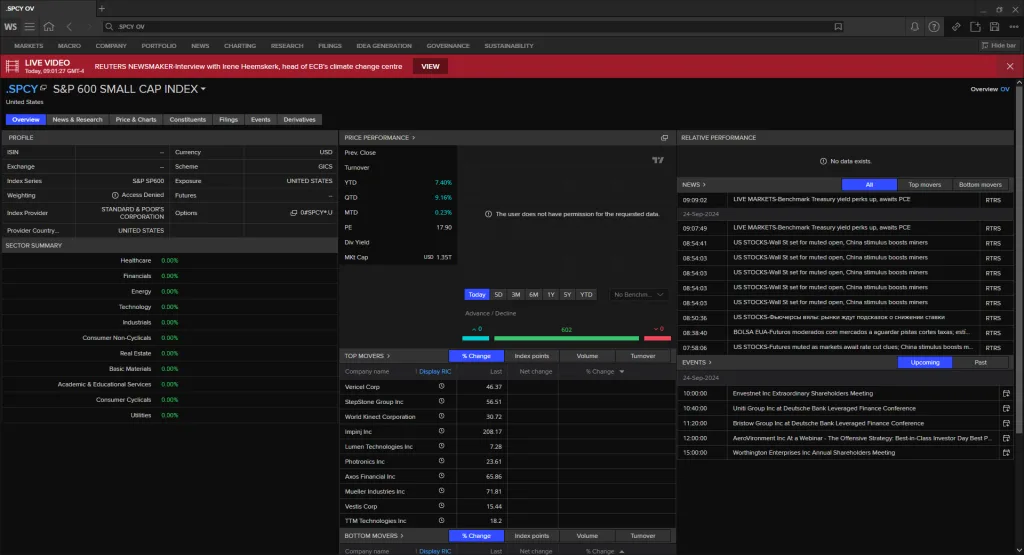Click the WS logo
This screenshot has width=1024, height=555.
[x=10, y=27]
